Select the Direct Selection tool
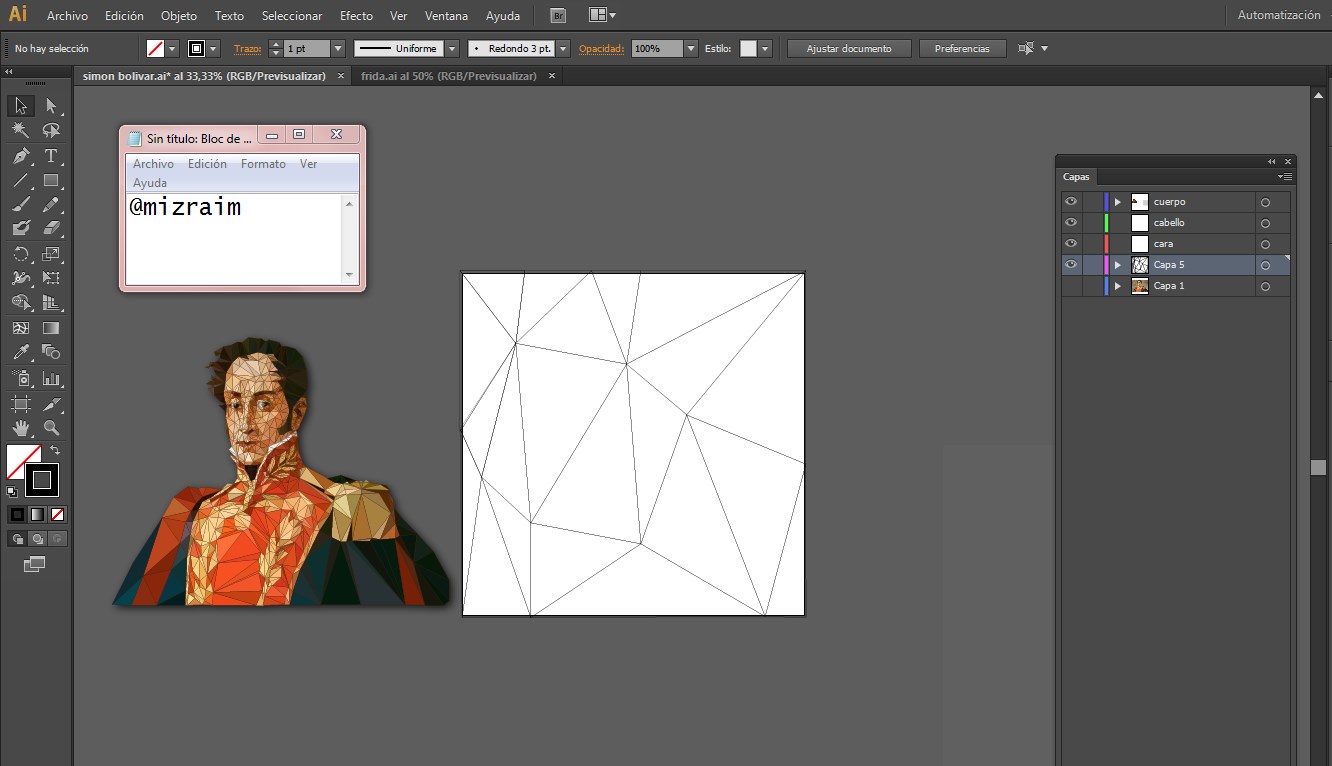 point(51,106)
